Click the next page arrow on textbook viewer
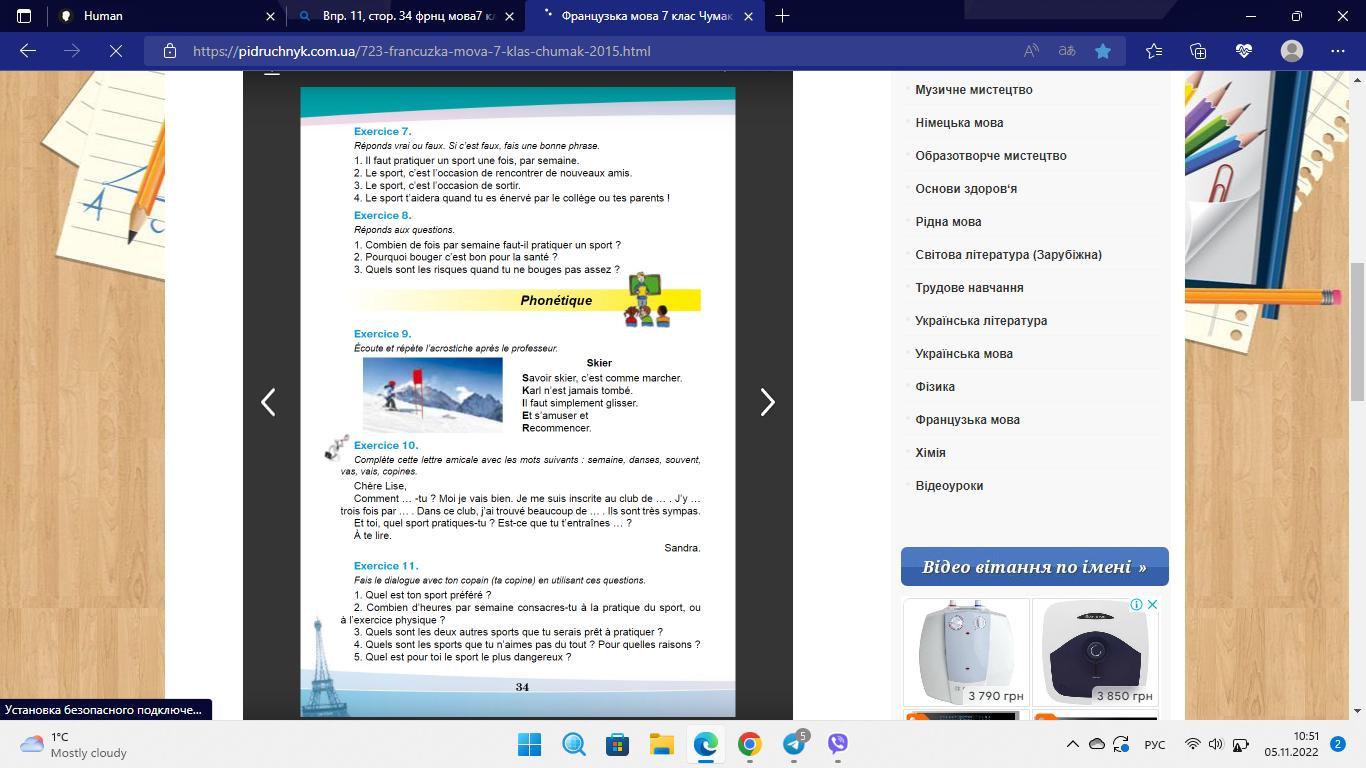 [x=767, y=402]
